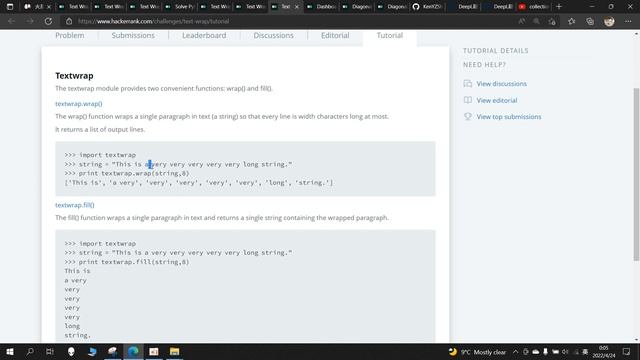Viewport: 640px width, 360px height.
Task: Open Windows taskbar search
Action: coord(30,351)
